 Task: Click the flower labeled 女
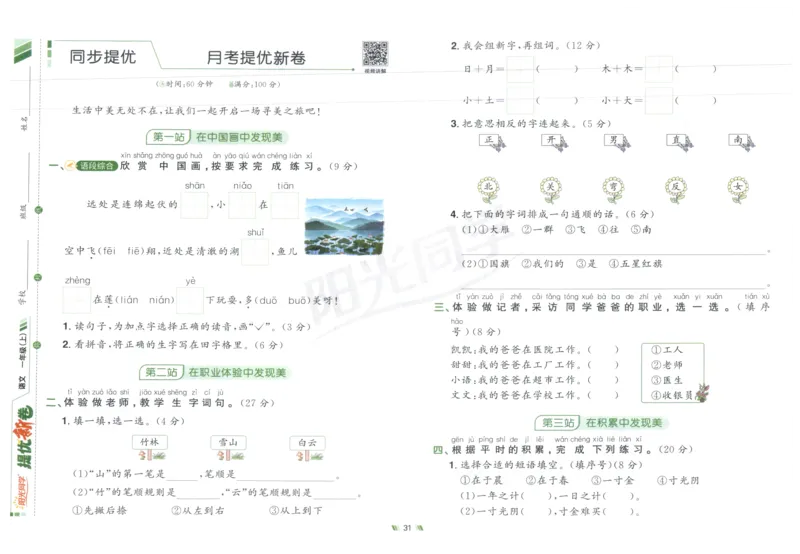[x=738, y=189]
